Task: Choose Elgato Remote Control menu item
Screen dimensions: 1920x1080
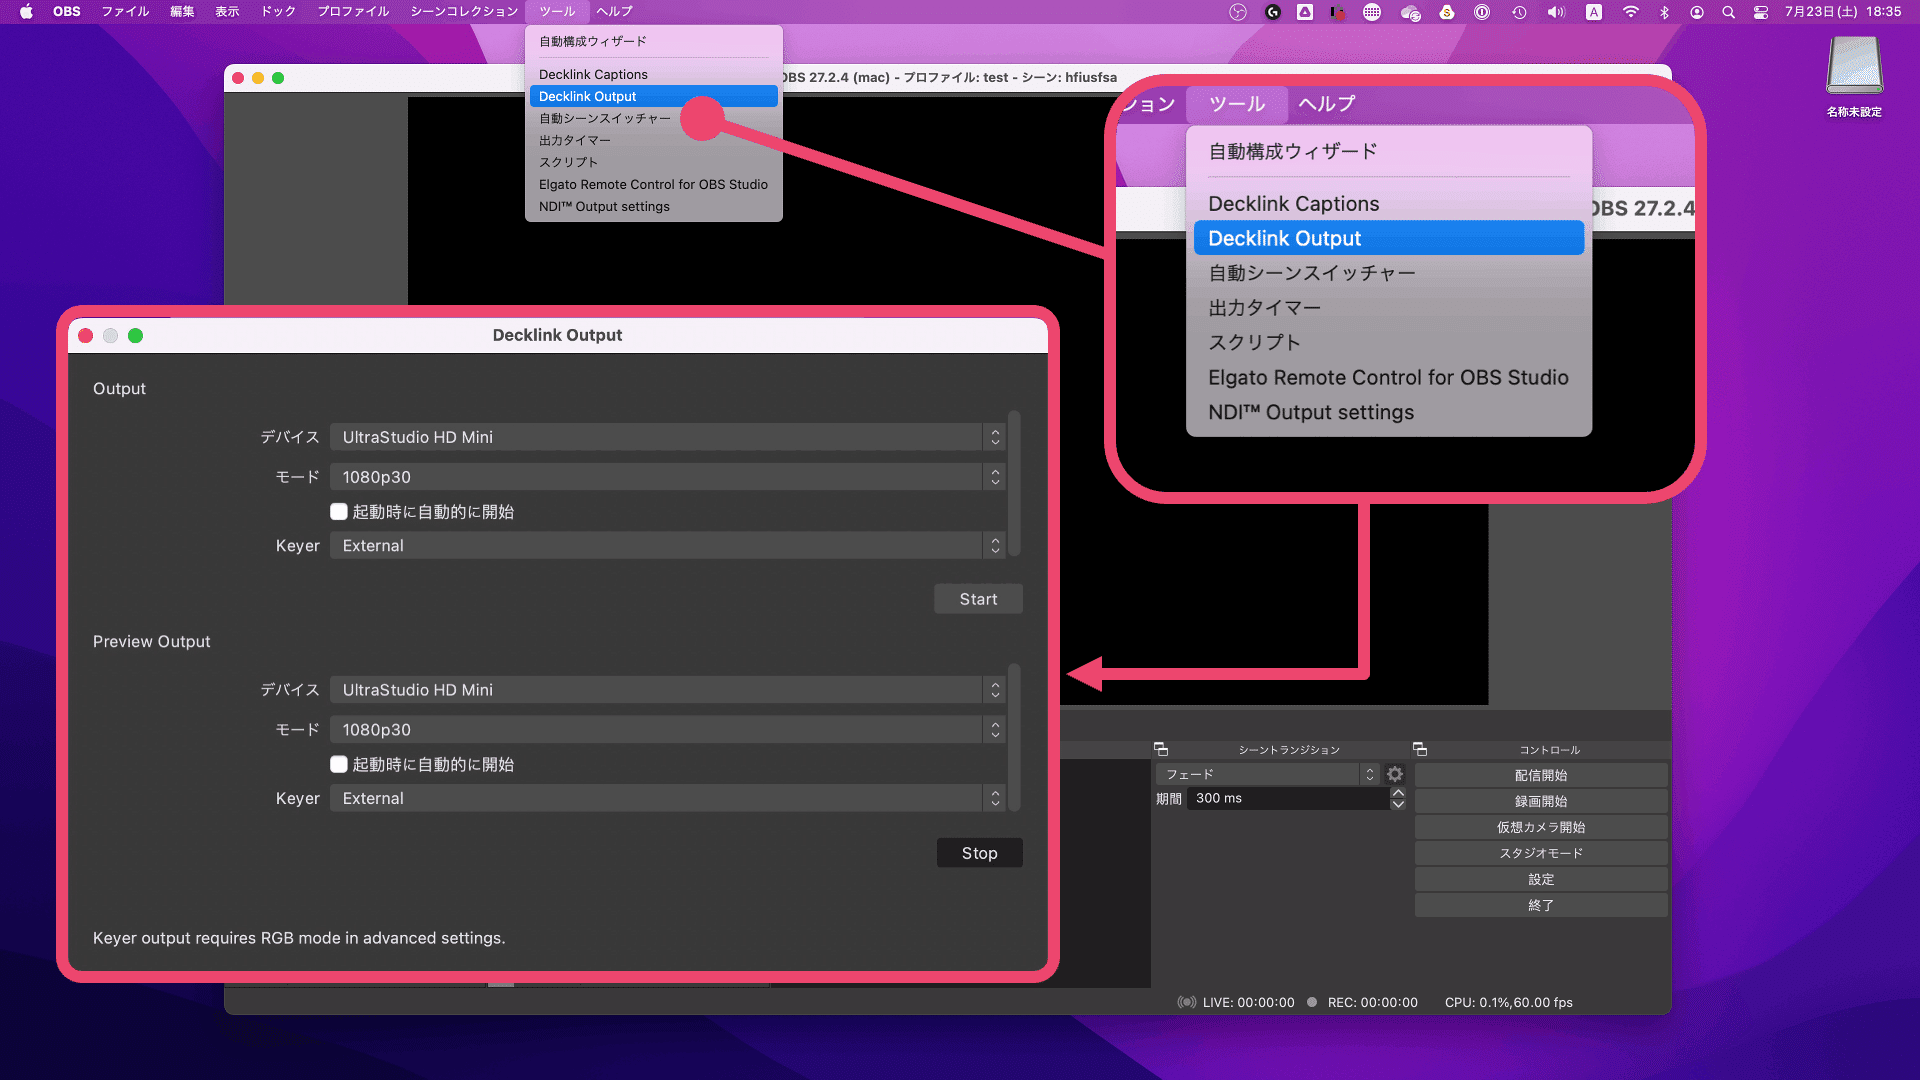Action: tap(653, 184)
